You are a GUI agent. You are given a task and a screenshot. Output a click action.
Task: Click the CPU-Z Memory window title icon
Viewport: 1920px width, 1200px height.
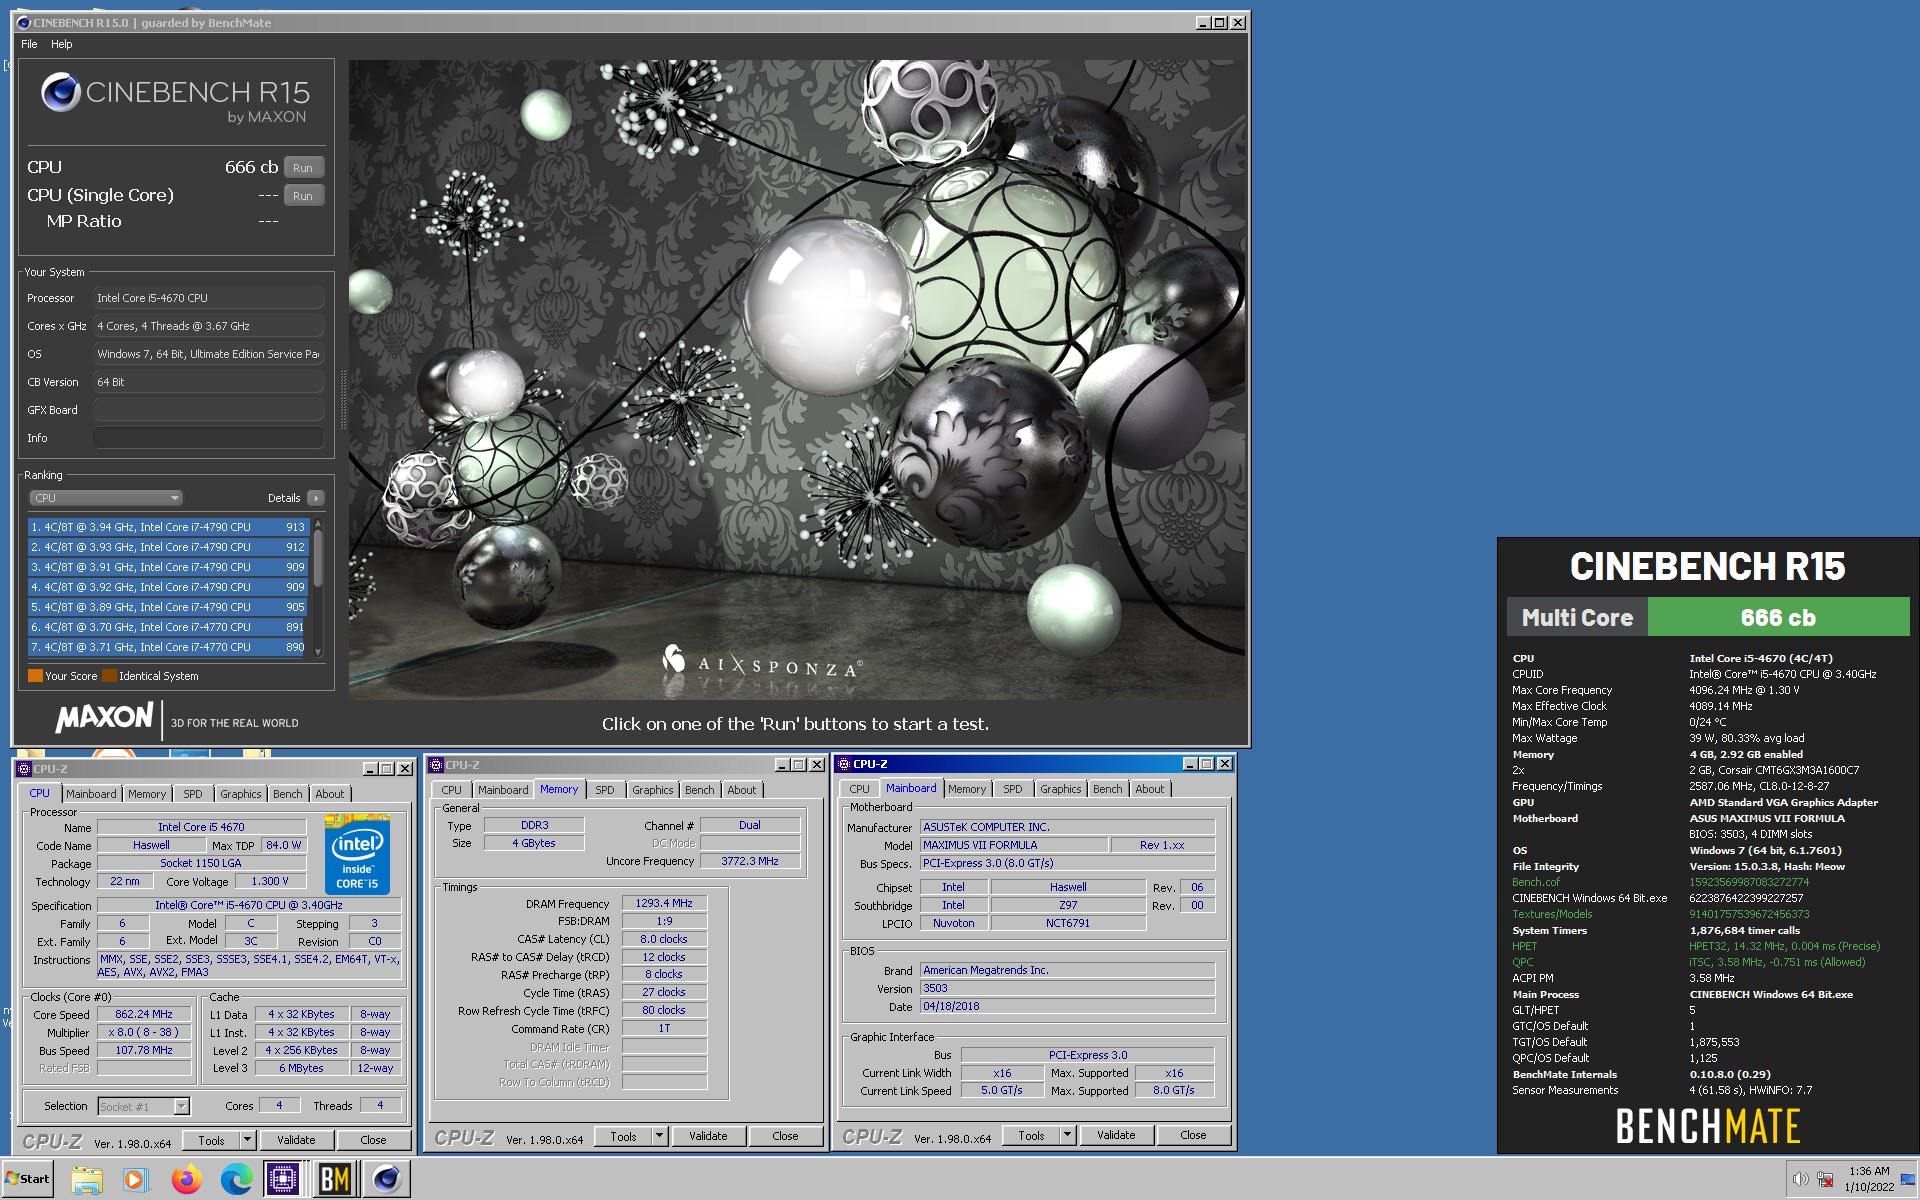(436, 765)
